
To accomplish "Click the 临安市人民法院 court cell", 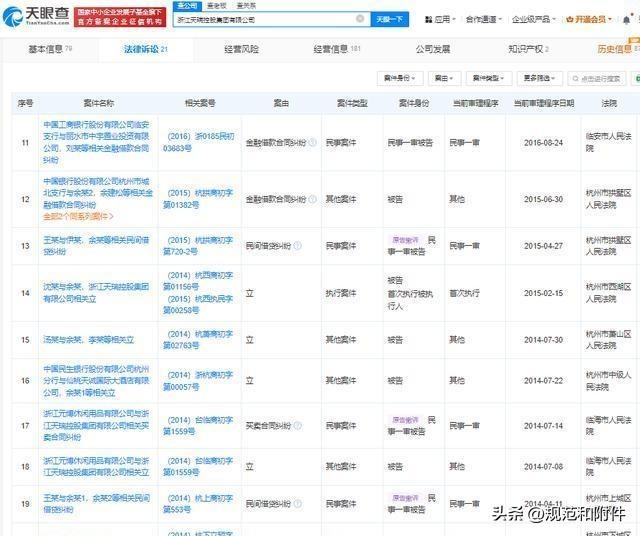I will 608,142.
